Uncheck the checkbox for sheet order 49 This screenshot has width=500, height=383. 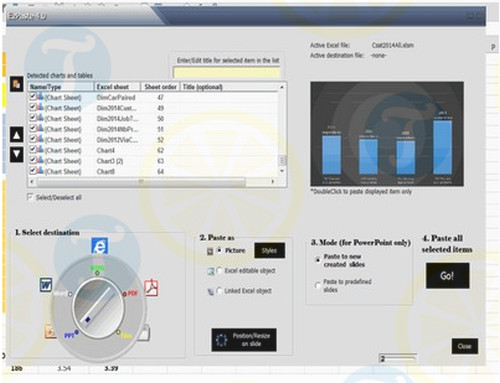click(33, 107)
